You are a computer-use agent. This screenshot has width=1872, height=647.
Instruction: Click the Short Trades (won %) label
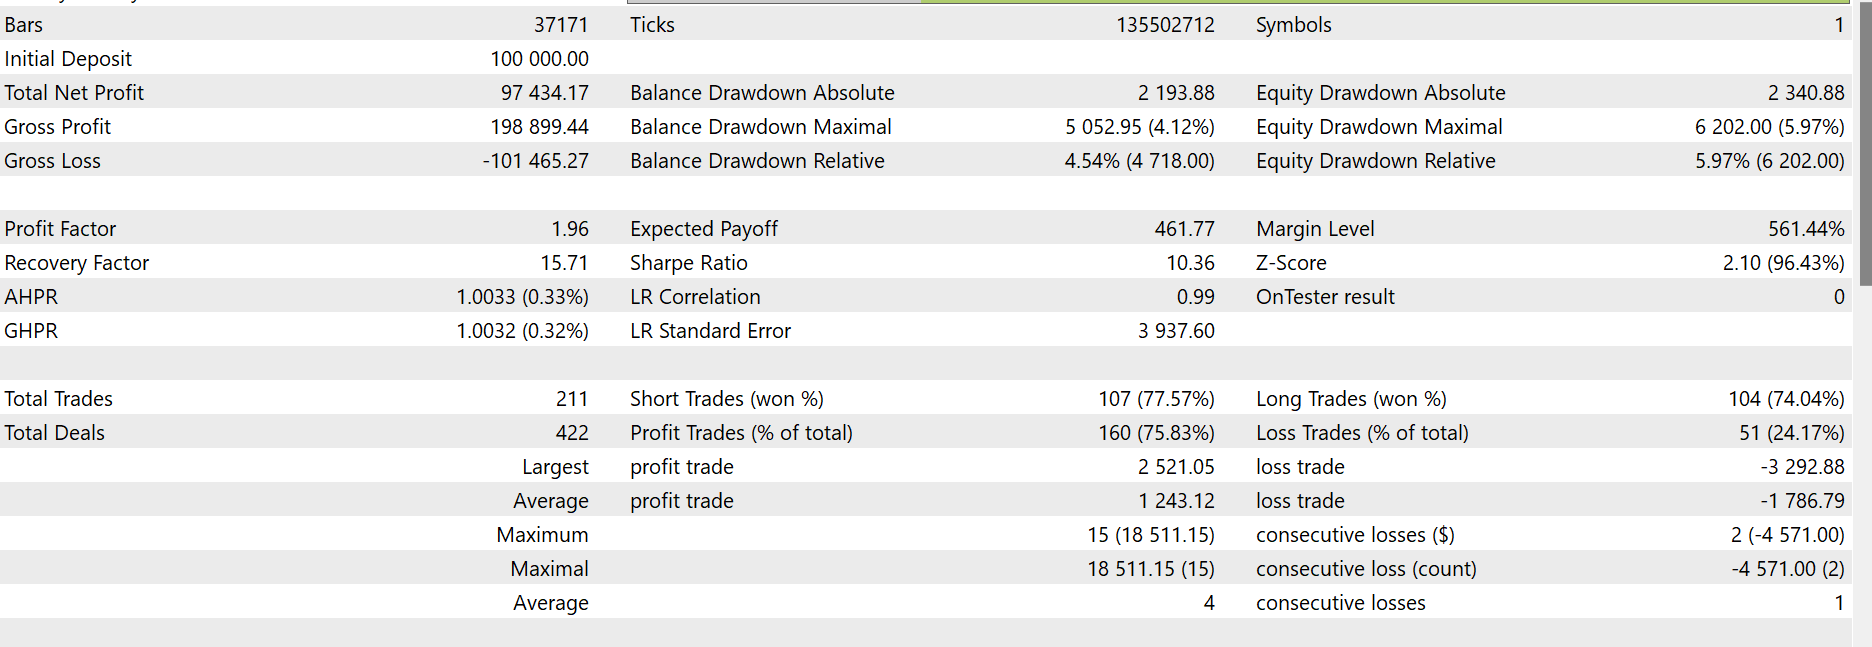726,399
